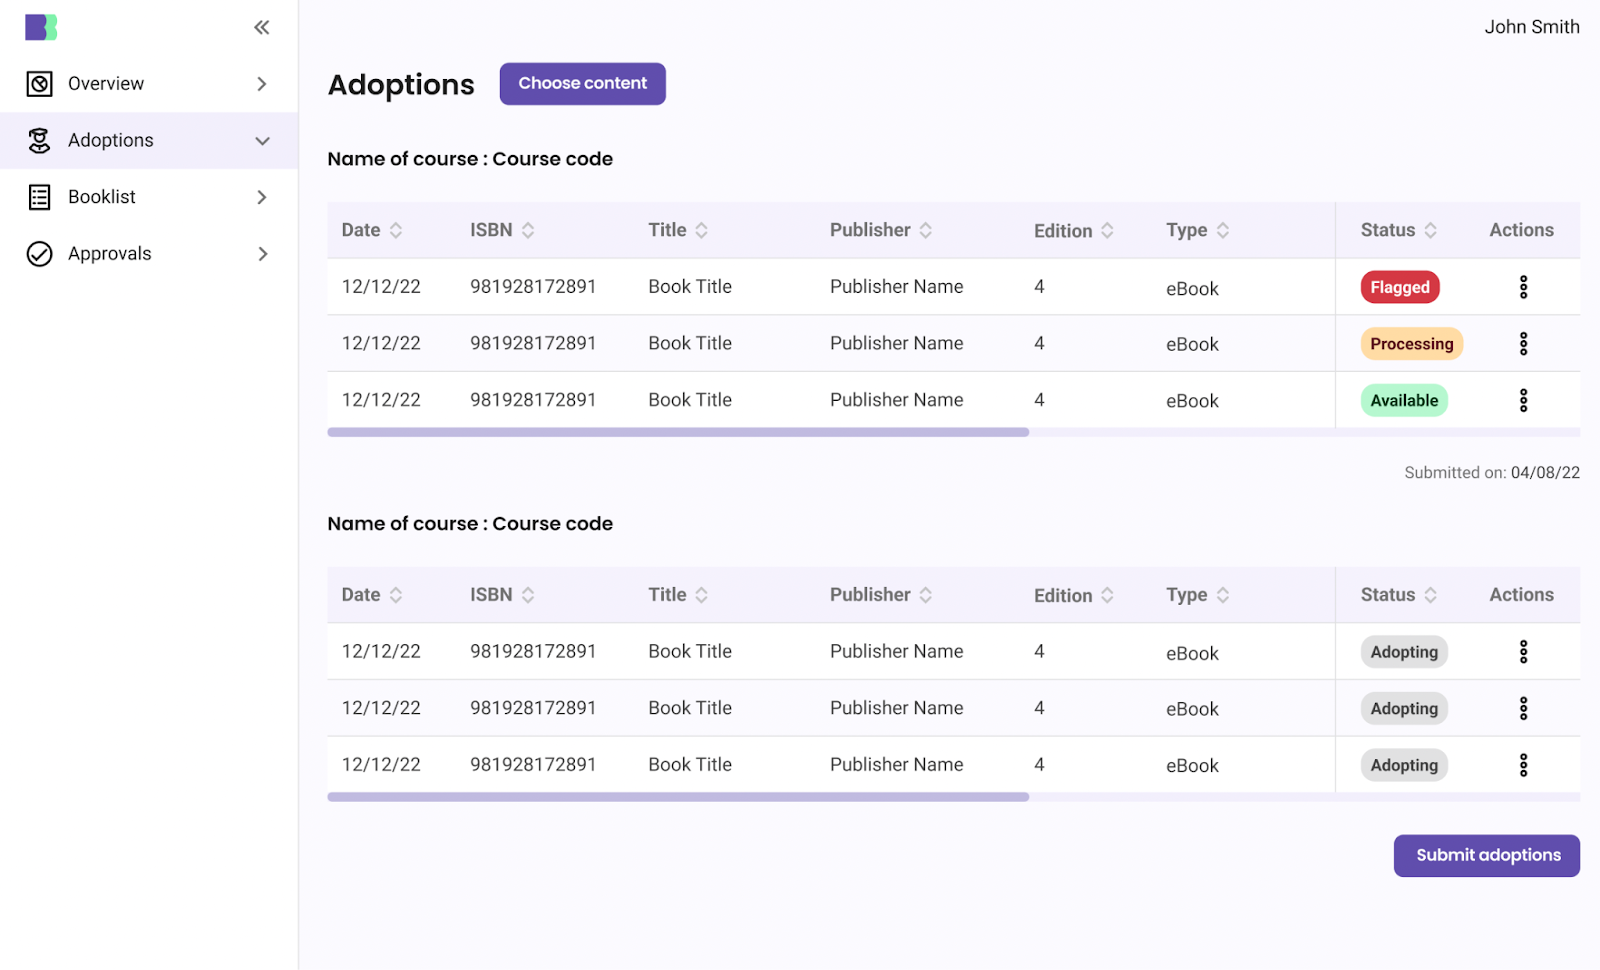
Task: Open the Booklist menu item
Action: point(102,197)
